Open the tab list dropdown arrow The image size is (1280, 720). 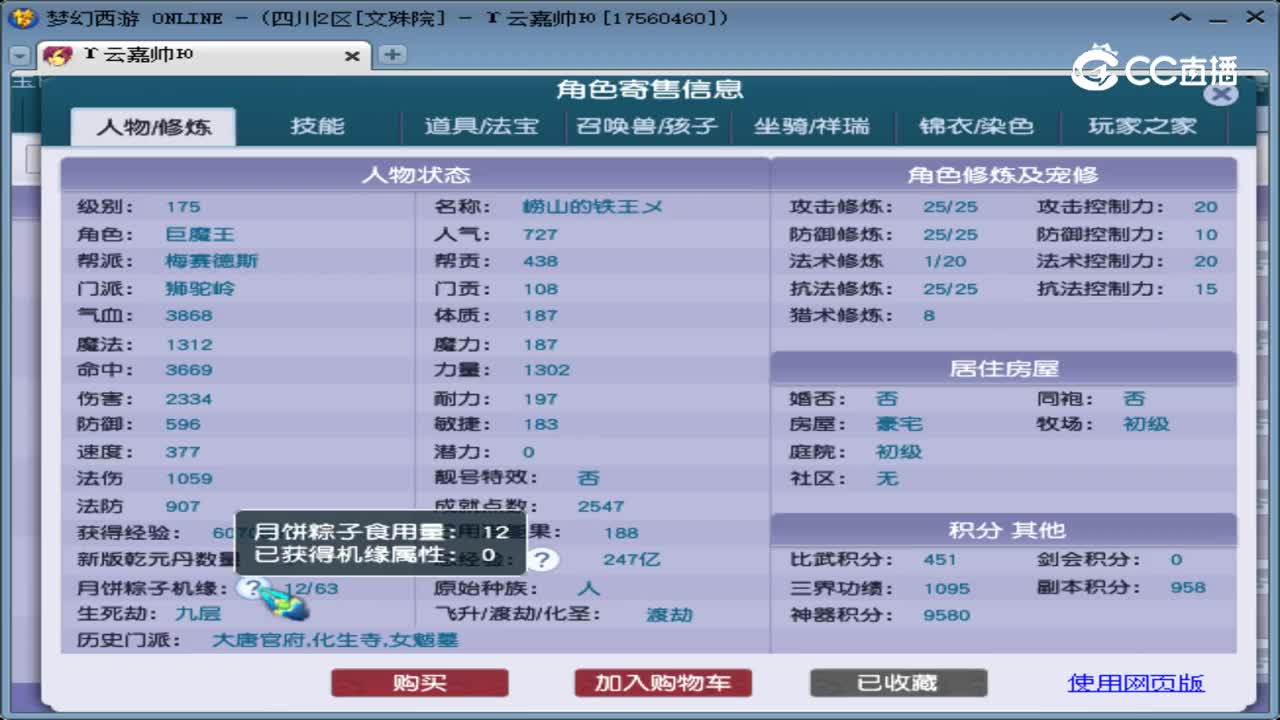[x=20, y=57]
